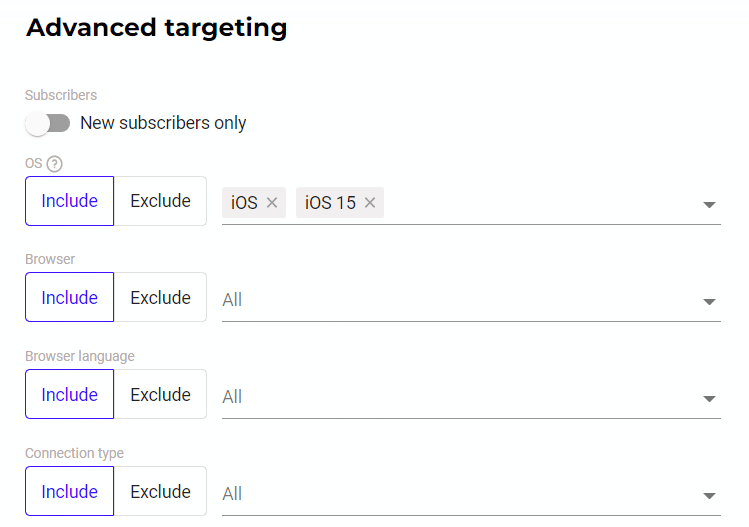Select Include for Browser targeting
Viewport: 749px width, 527px height.
point(70,297)
